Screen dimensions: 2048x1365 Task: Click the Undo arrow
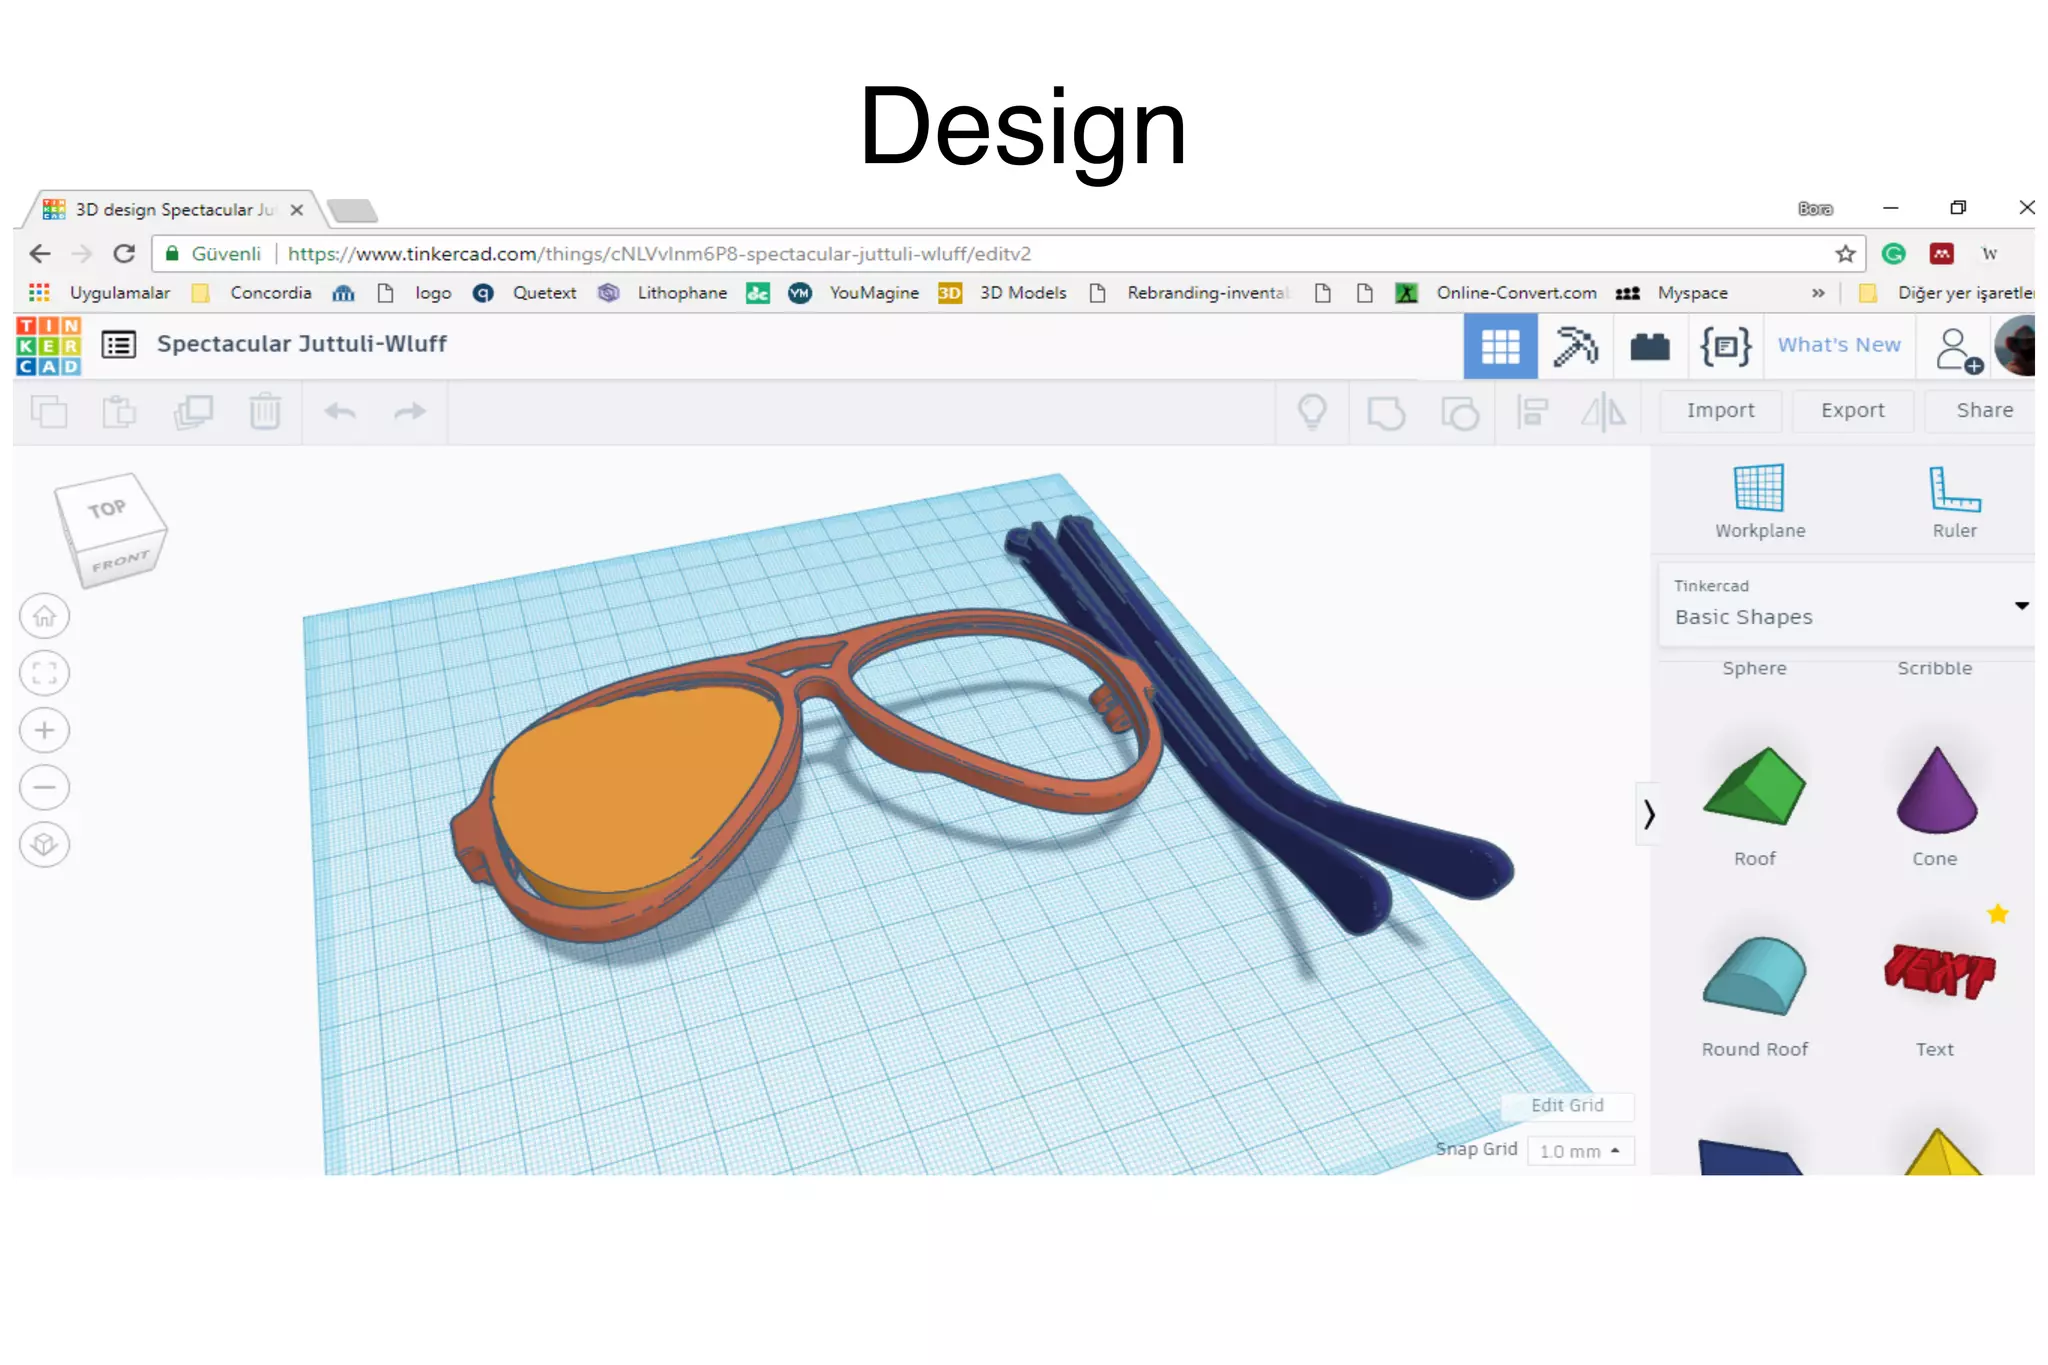[x=340, y=411]
